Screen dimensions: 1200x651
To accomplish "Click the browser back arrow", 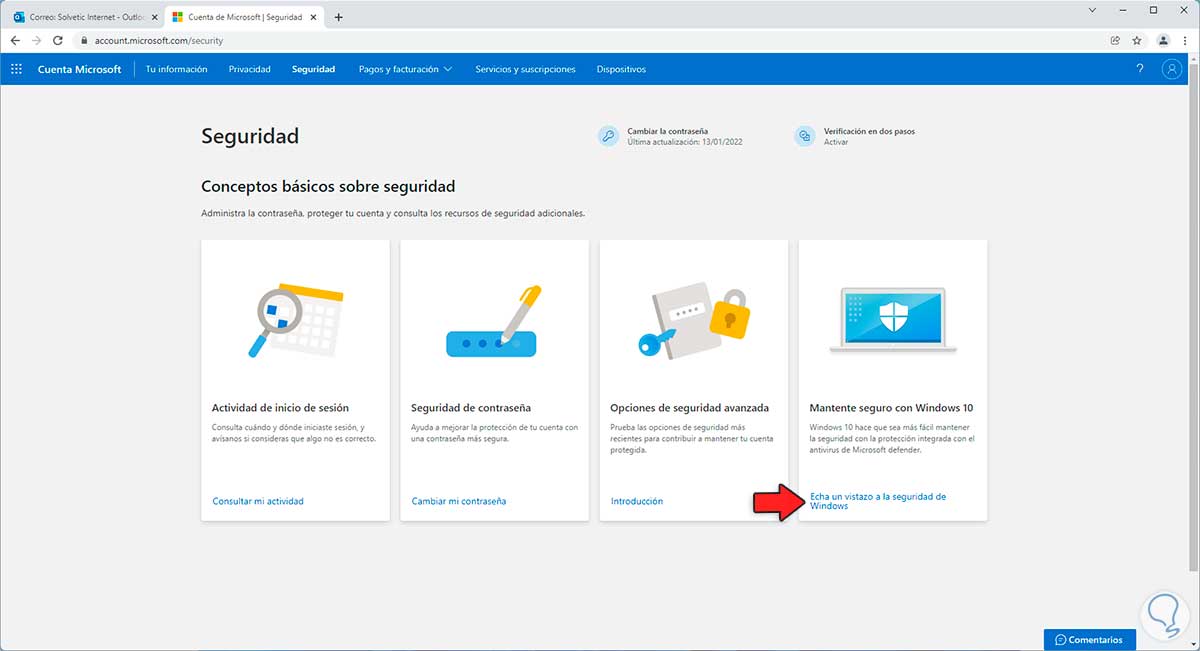I will [x=15, y=40].
